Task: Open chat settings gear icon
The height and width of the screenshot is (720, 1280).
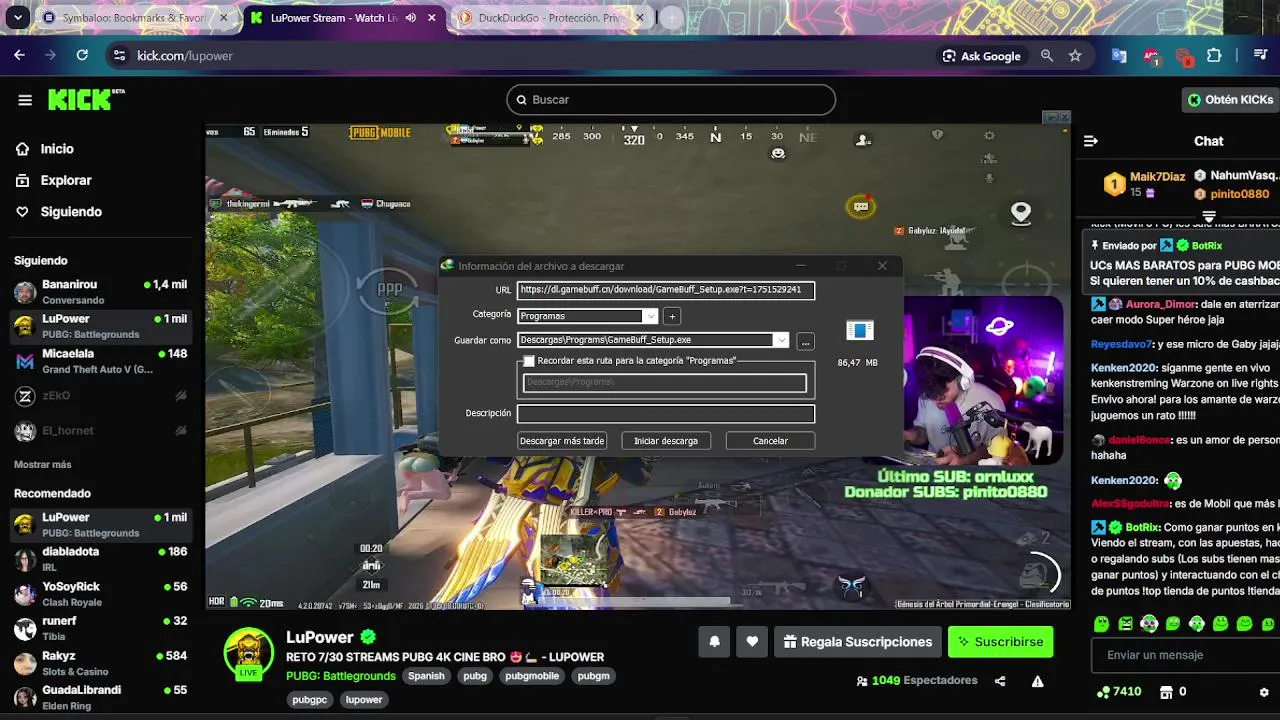Action: (x=1264, y=692)
